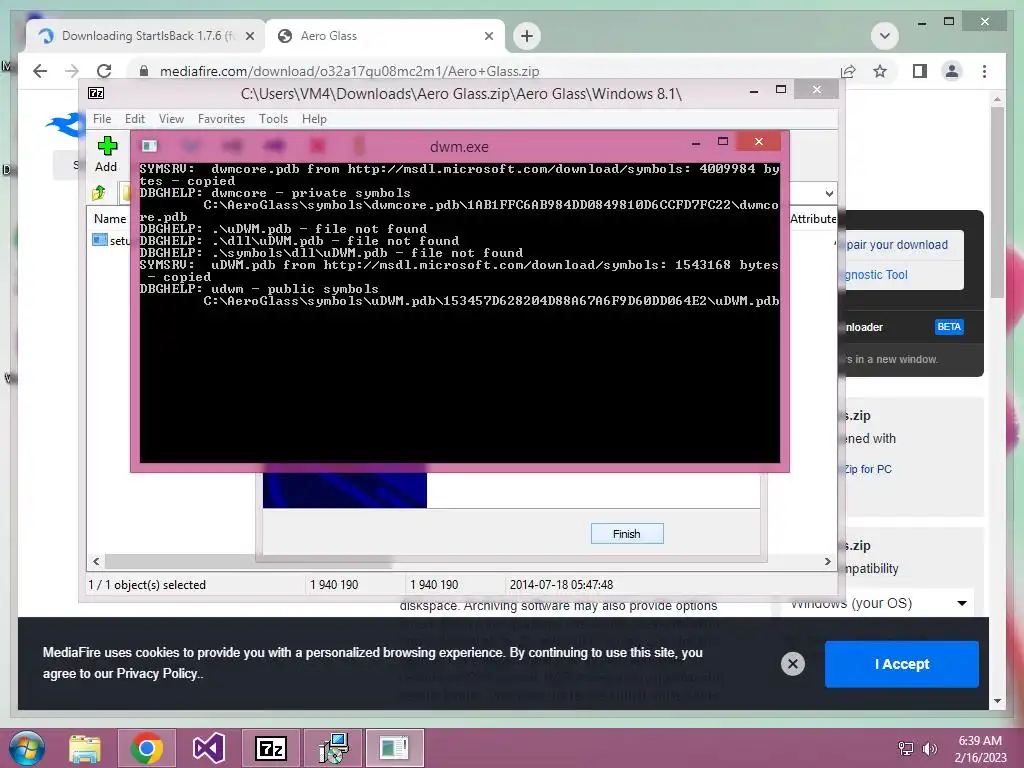Click '1 / 1 object(s) selected' status text
The width and height of the screenshot is (1024, 768).
click(147, 585)
